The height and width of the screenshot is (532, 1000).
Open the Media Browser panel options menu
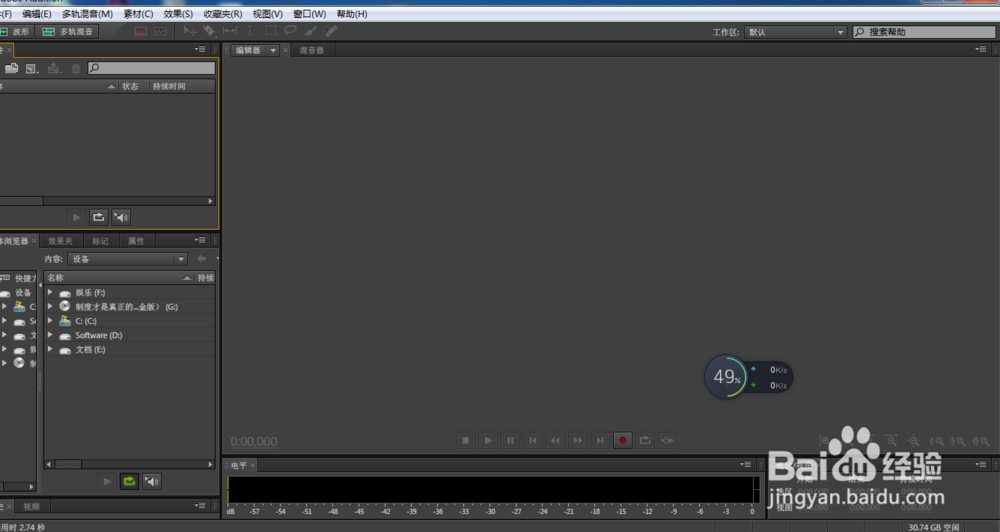coord(200,240)
